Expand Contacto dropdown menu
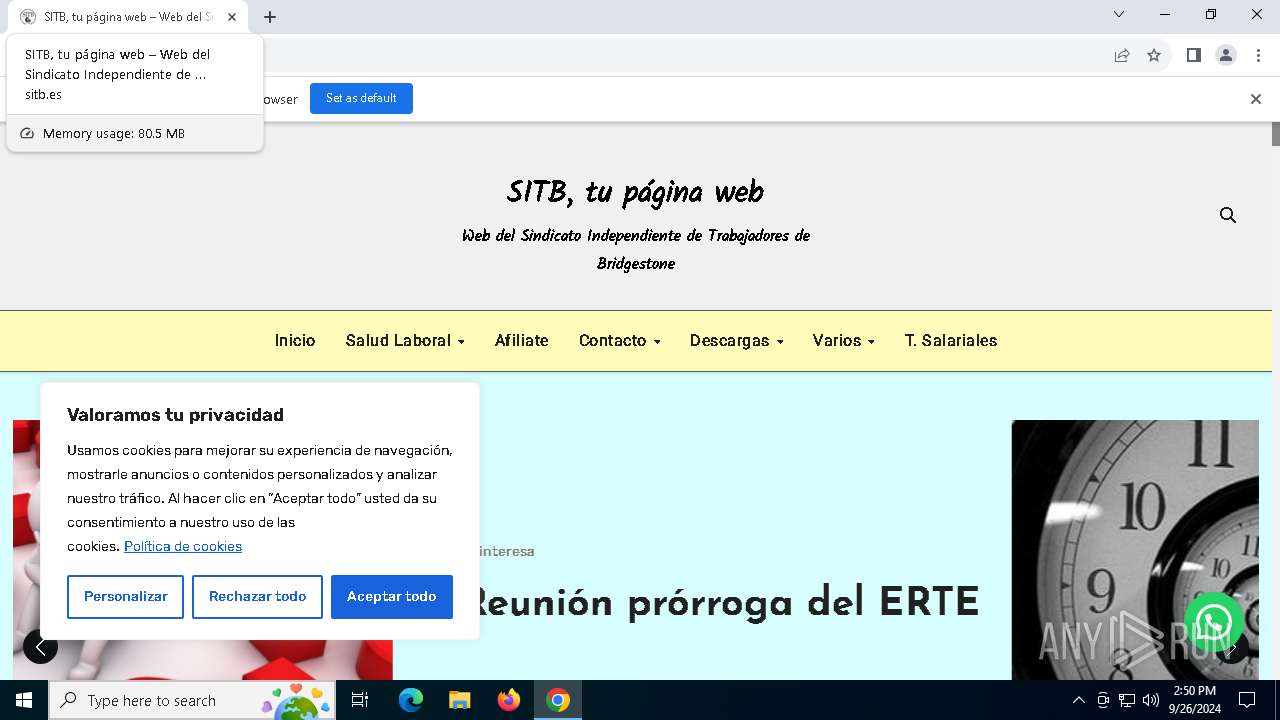This screenshot has width=1280, height=720. tap(619, 341)
